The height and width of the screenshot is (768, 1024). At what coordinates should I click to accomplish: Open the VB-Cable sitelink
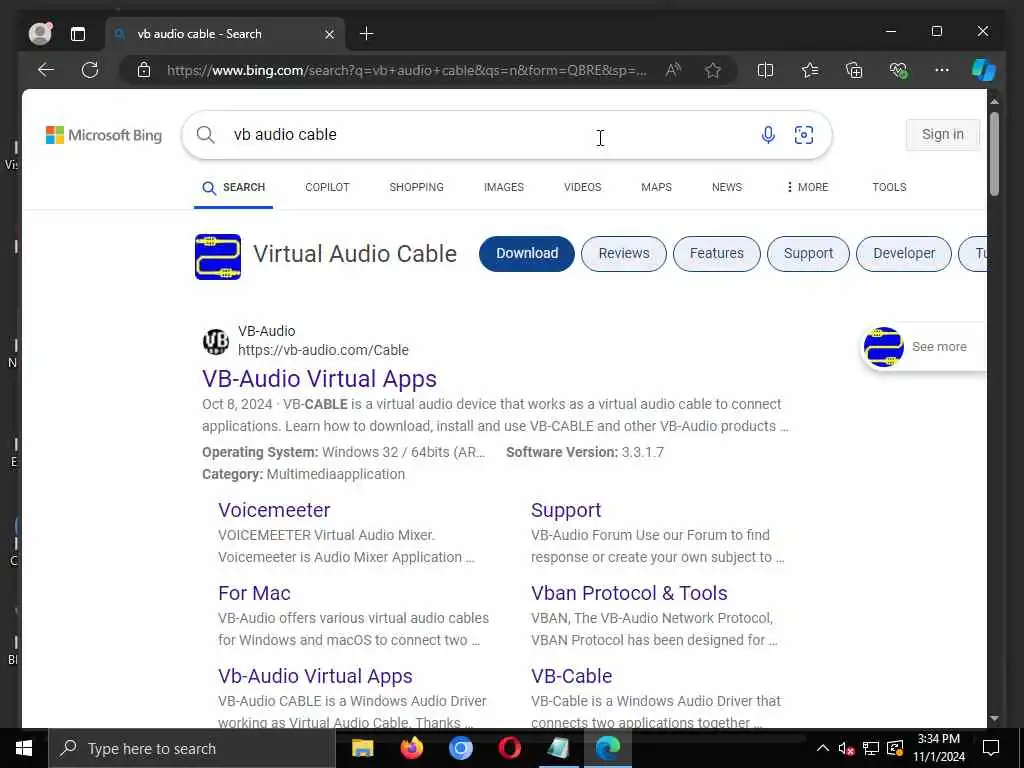tap(571, 676)
